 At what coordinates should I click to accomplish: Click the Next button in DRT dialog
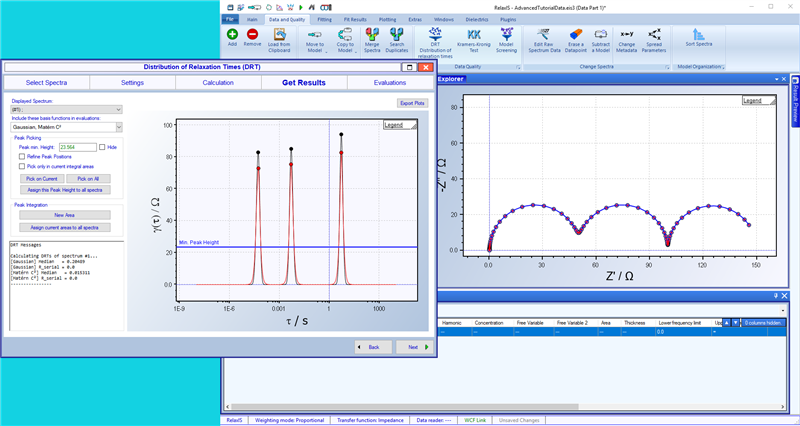(x=415, y=347)
